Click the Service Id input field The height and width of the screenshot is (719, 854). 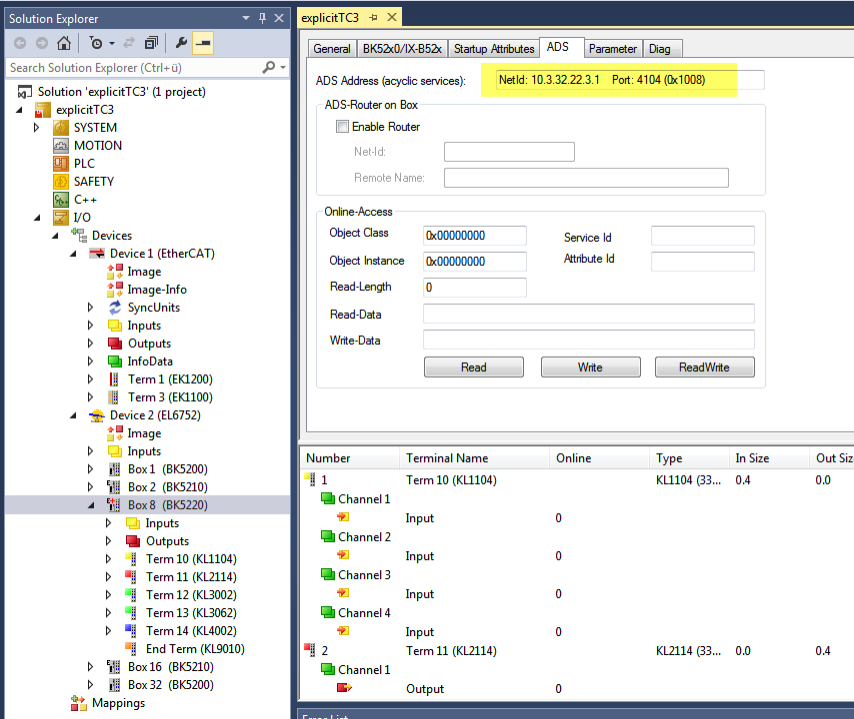[703, 236]
